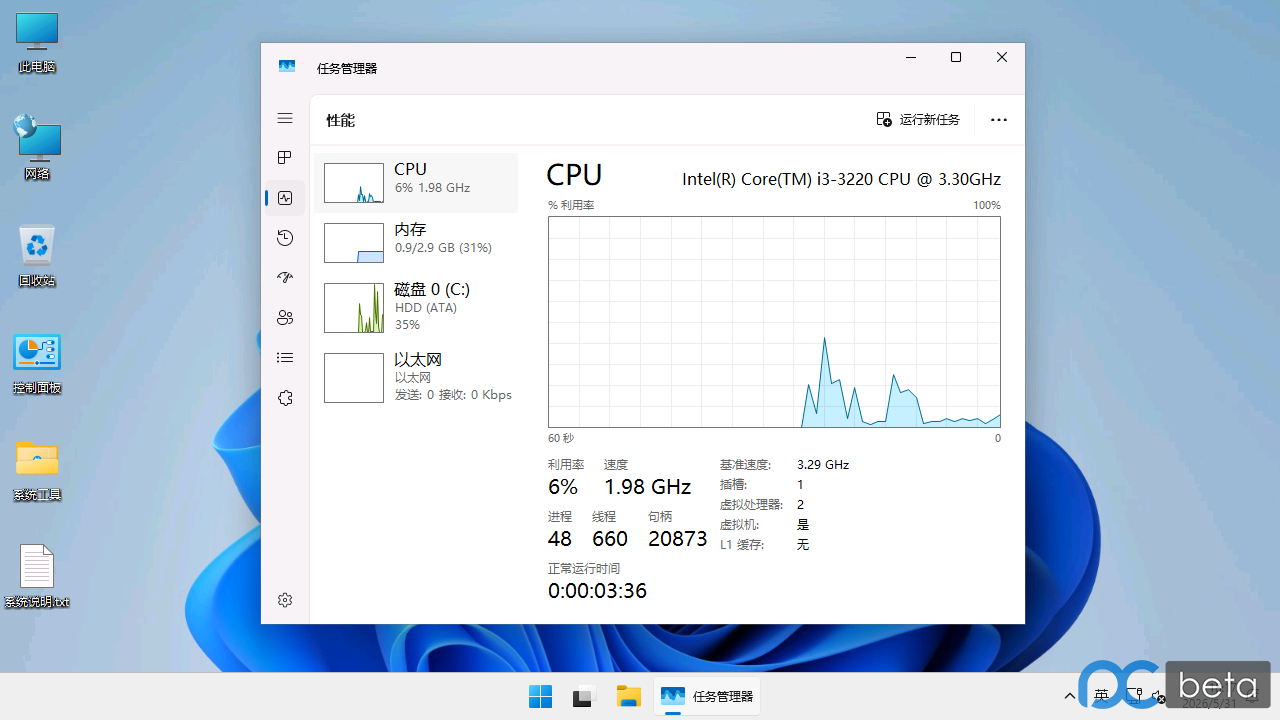Minimize the Task Manager window
The image size is (1280, 720).
click(x=910, y=58)
